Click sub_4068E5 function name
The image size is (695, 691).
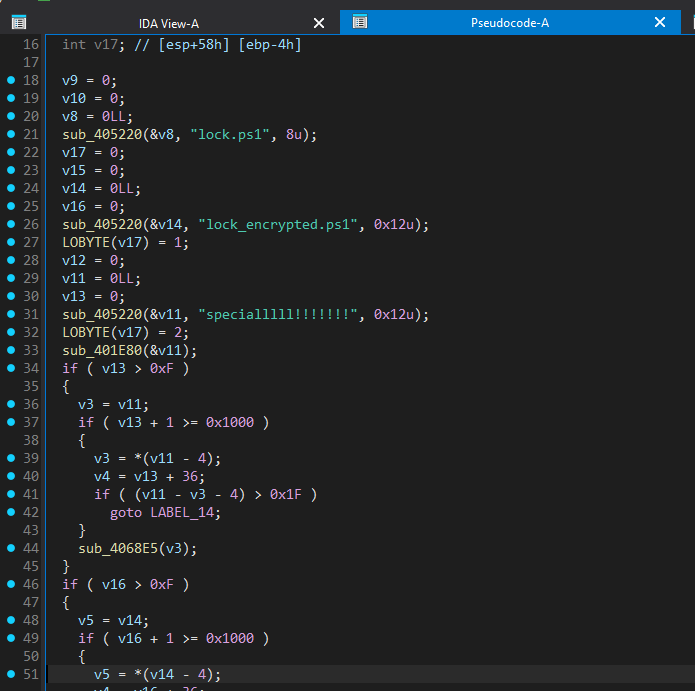click(118, 548)
